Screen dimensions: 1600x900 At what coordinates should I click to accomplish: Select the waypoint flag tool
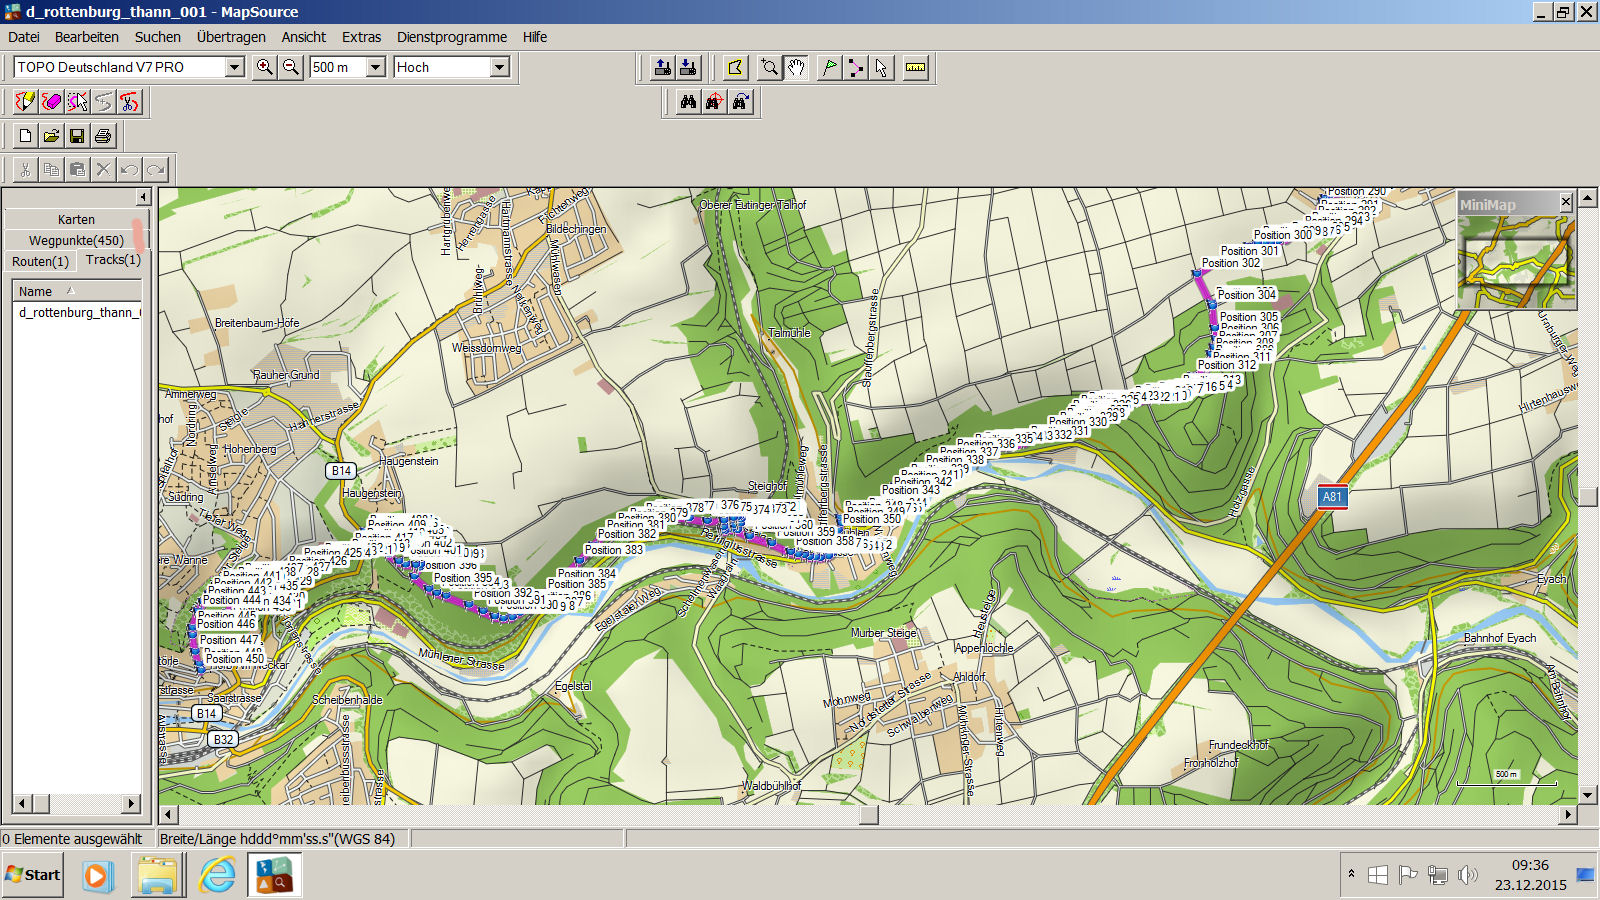tap(829, 68)
